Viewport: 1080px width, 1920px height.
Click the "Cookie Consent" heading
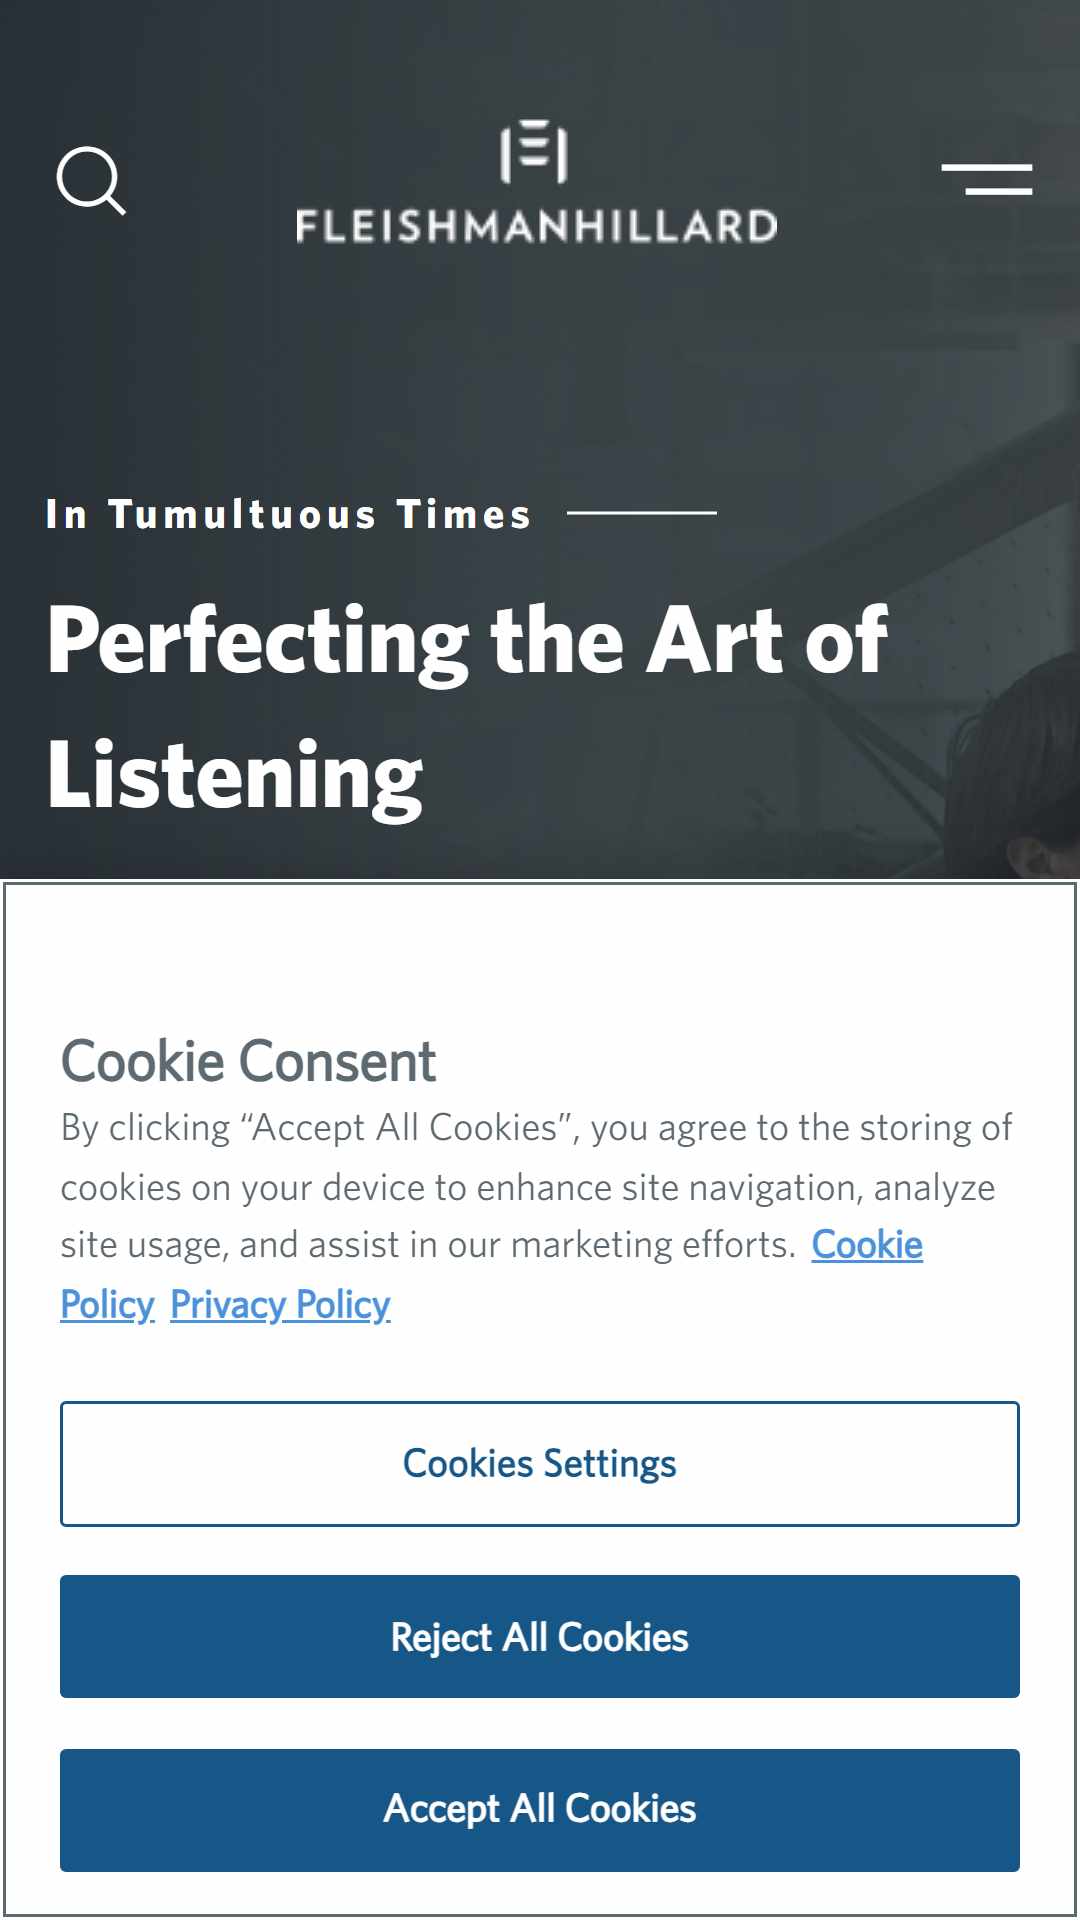(x=249, y=1061)
